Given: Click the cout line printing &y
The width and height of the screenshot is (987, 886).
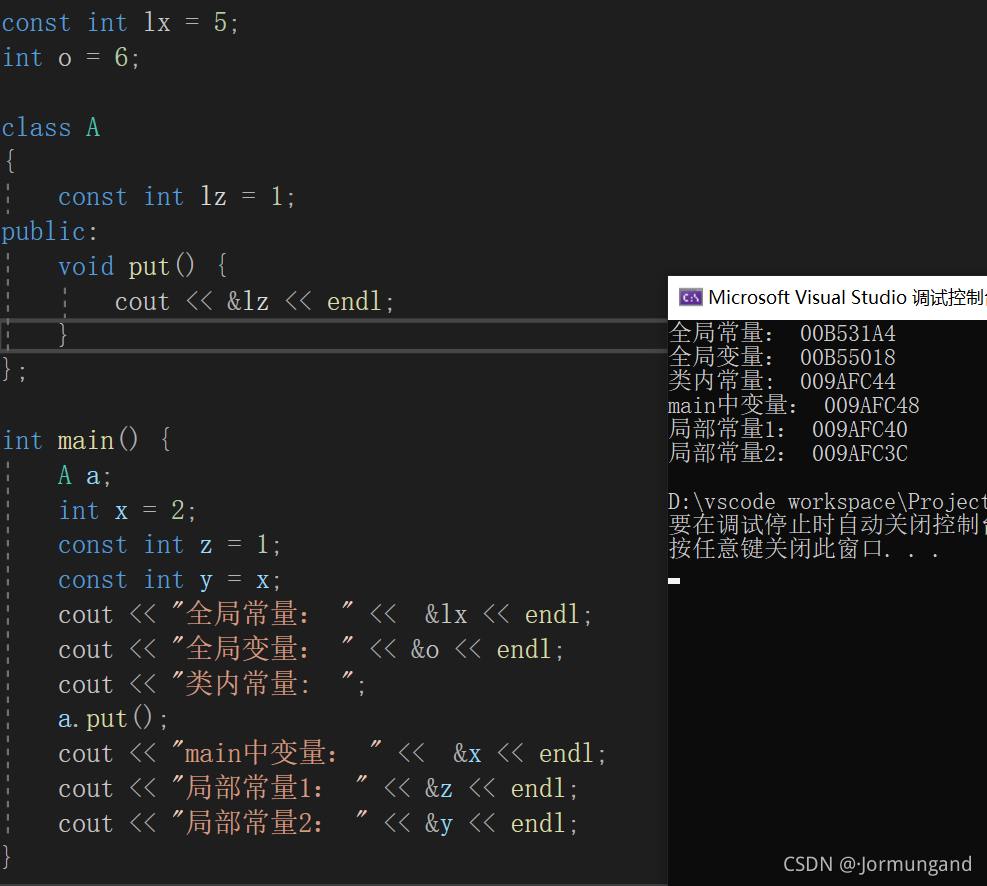Looking at the screenshot, I should [x=318, y=823].
